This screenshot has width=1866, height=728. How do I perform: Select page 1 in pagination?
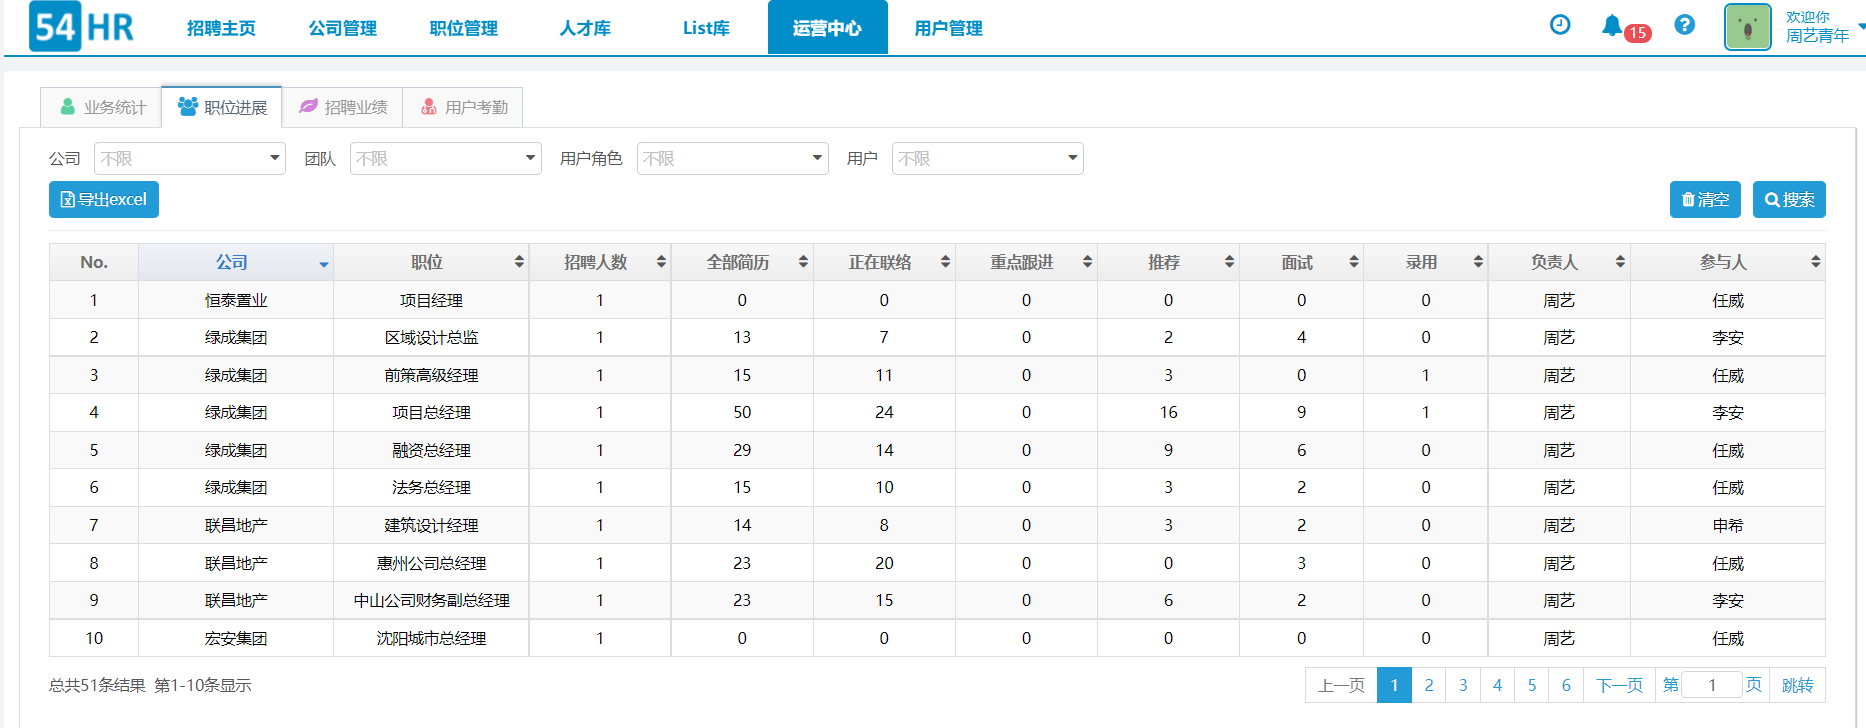(x=1394, y=685)
